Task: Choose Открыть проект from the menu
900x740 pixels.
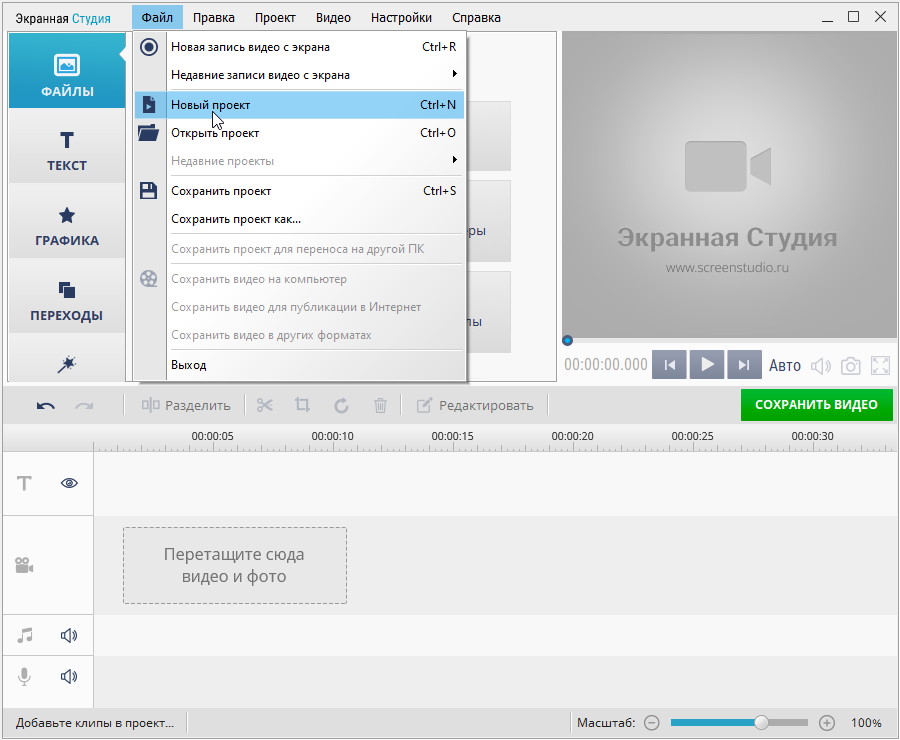Action: click(299, 133)
